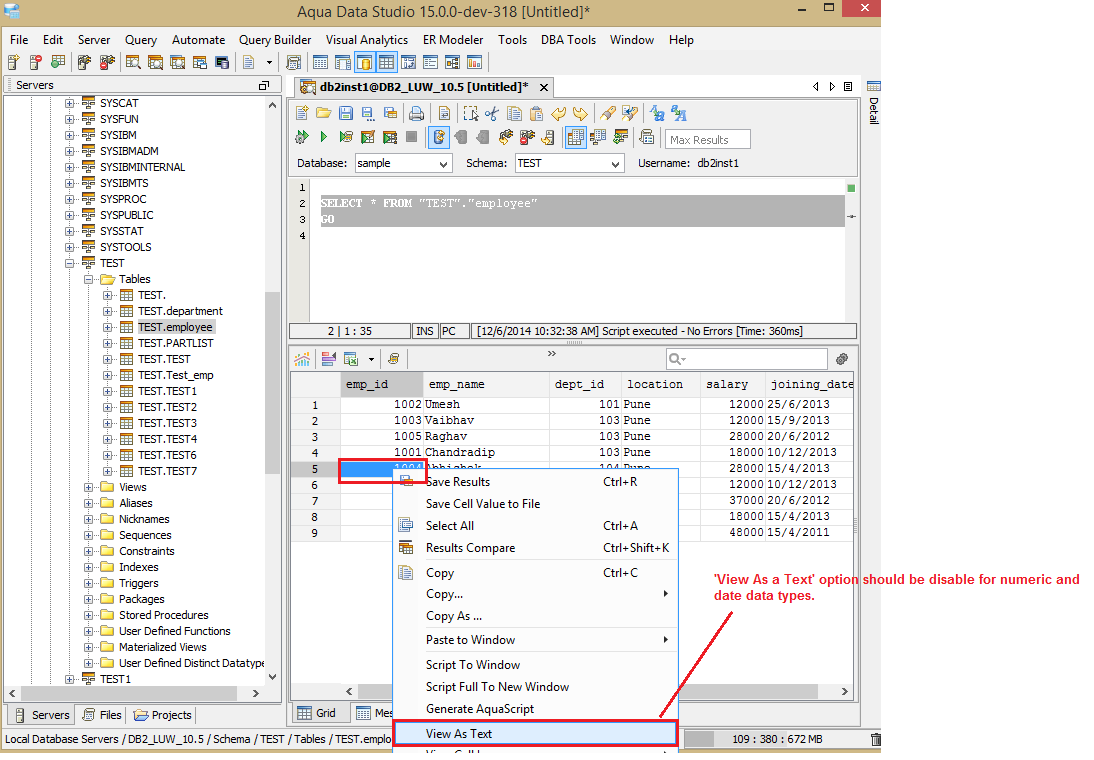Click the Cut scissors icon
This screenshot has width=1094, height=760.
[492, 113]
